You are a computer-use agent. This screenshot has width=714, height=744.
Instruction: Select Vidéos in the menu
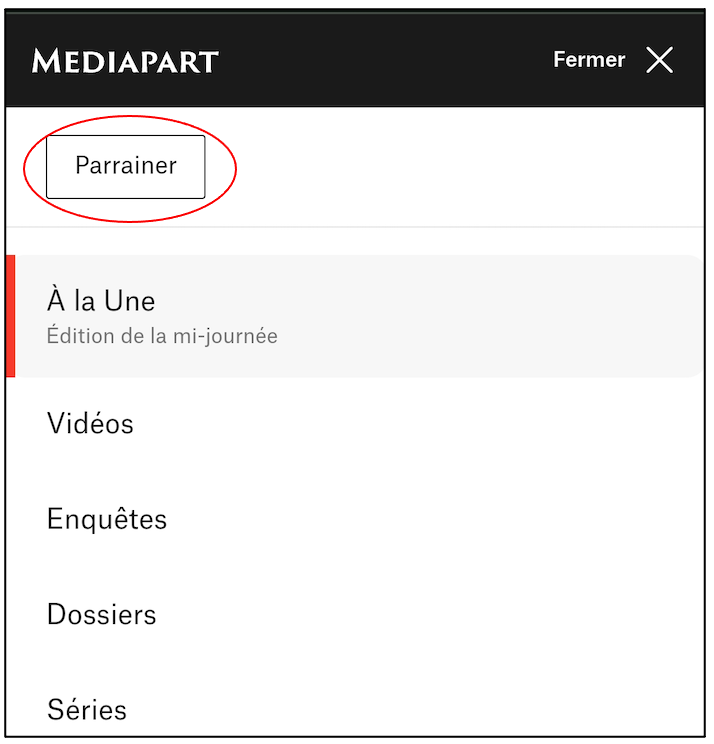point(90,423)
